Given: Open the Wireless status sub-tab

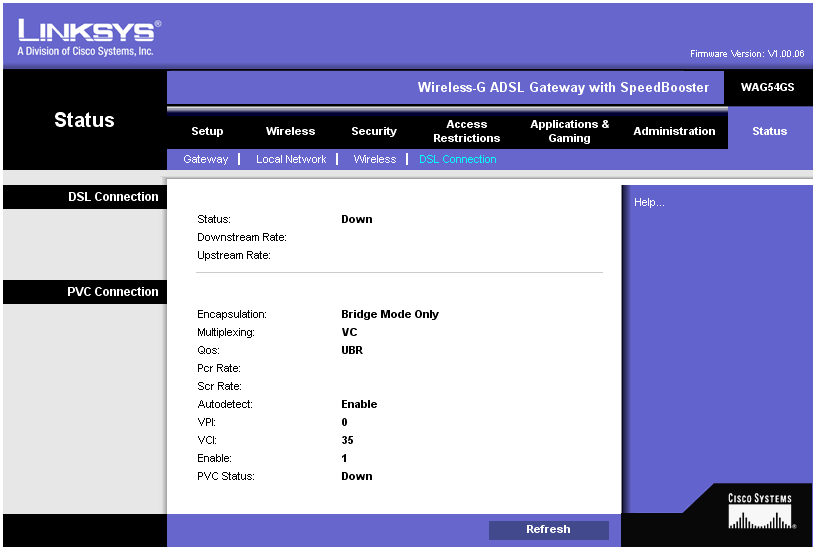Looking at the screenshot, I should (375, 159).
